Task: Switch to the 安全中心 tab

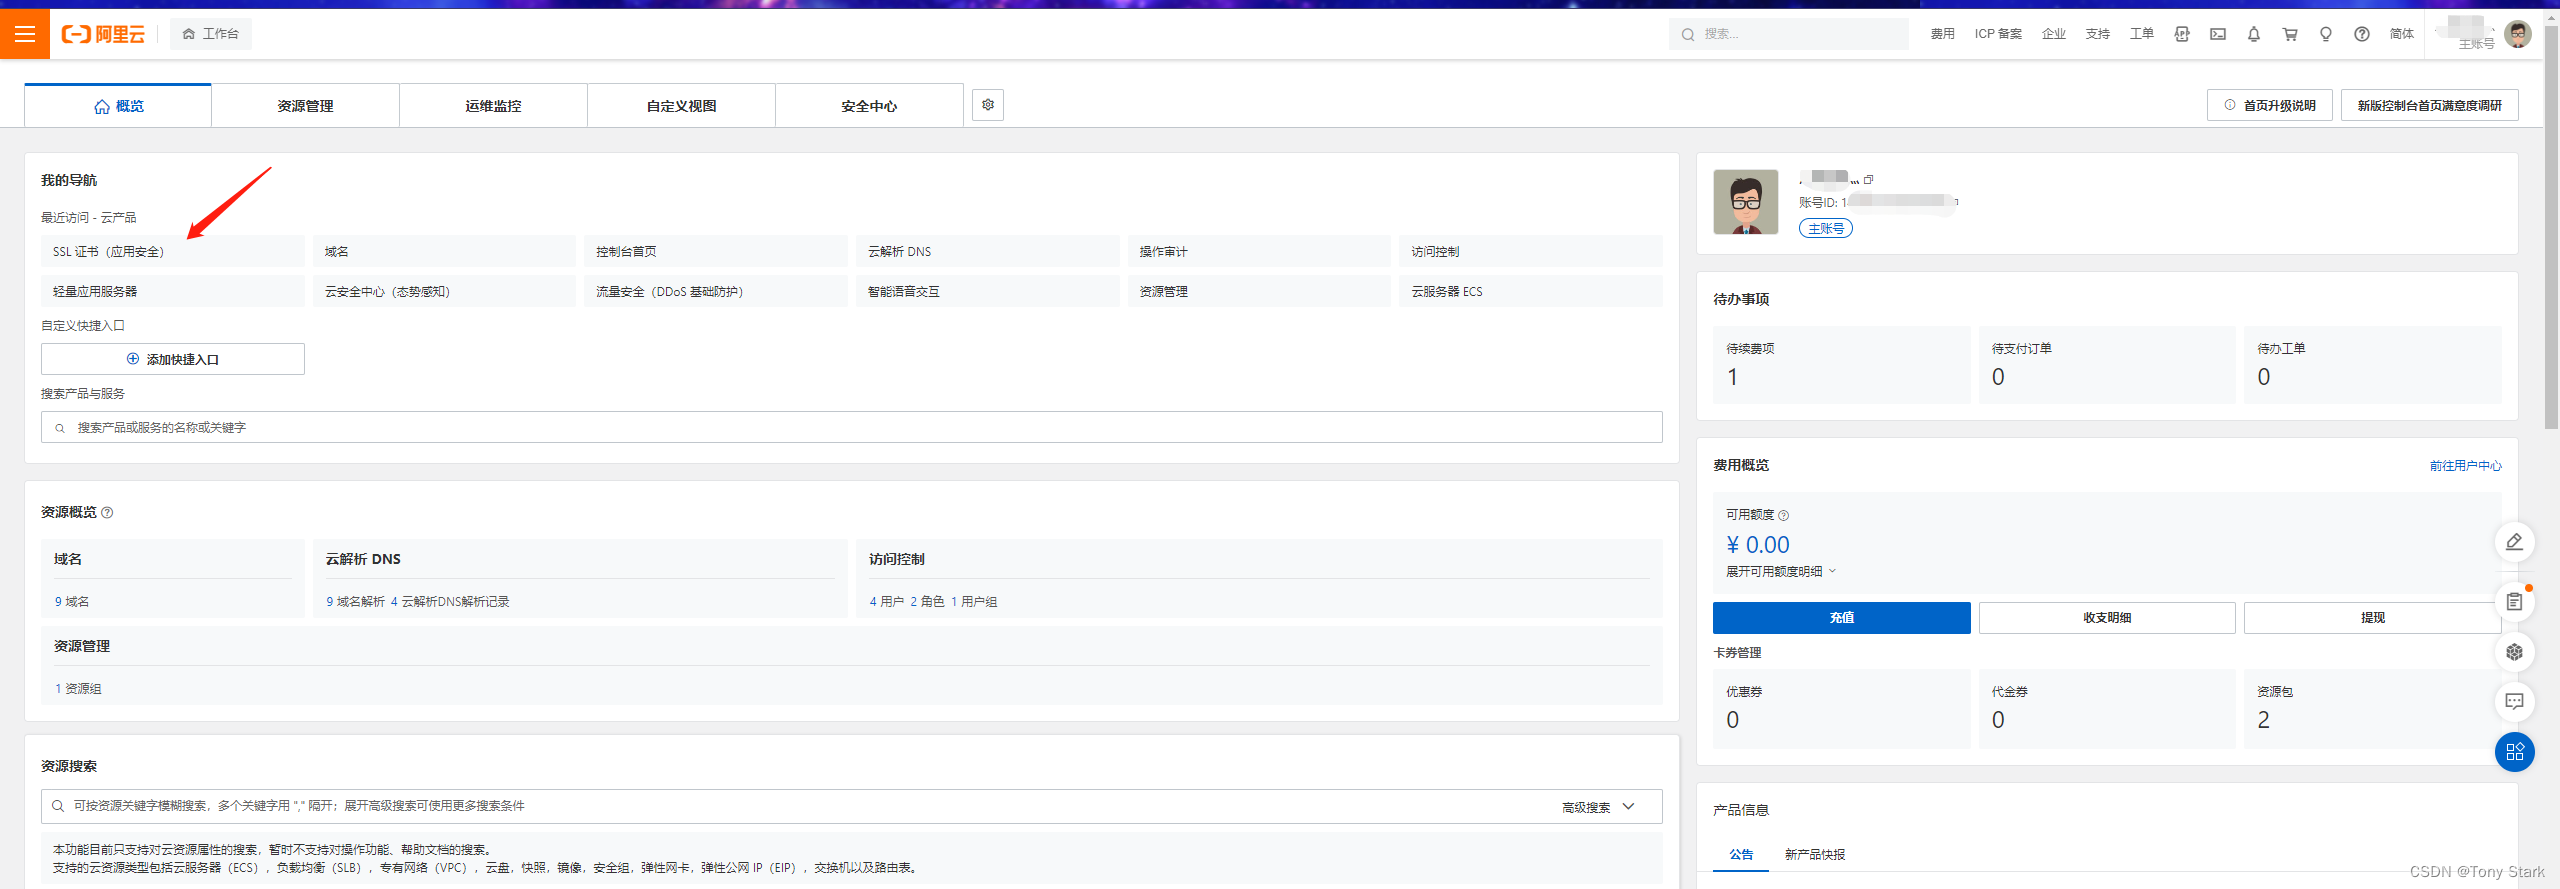Action: [869, 106]
